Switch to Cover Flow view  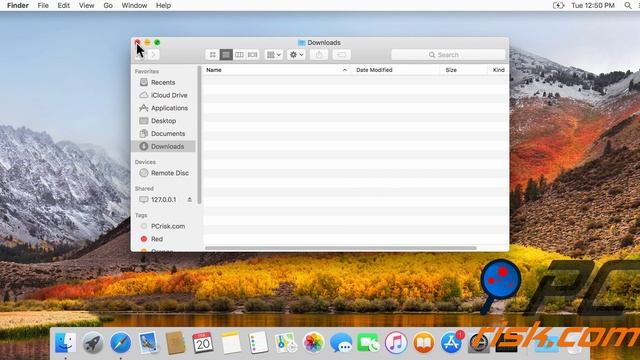pyautogui.click(x=253, y=55)
